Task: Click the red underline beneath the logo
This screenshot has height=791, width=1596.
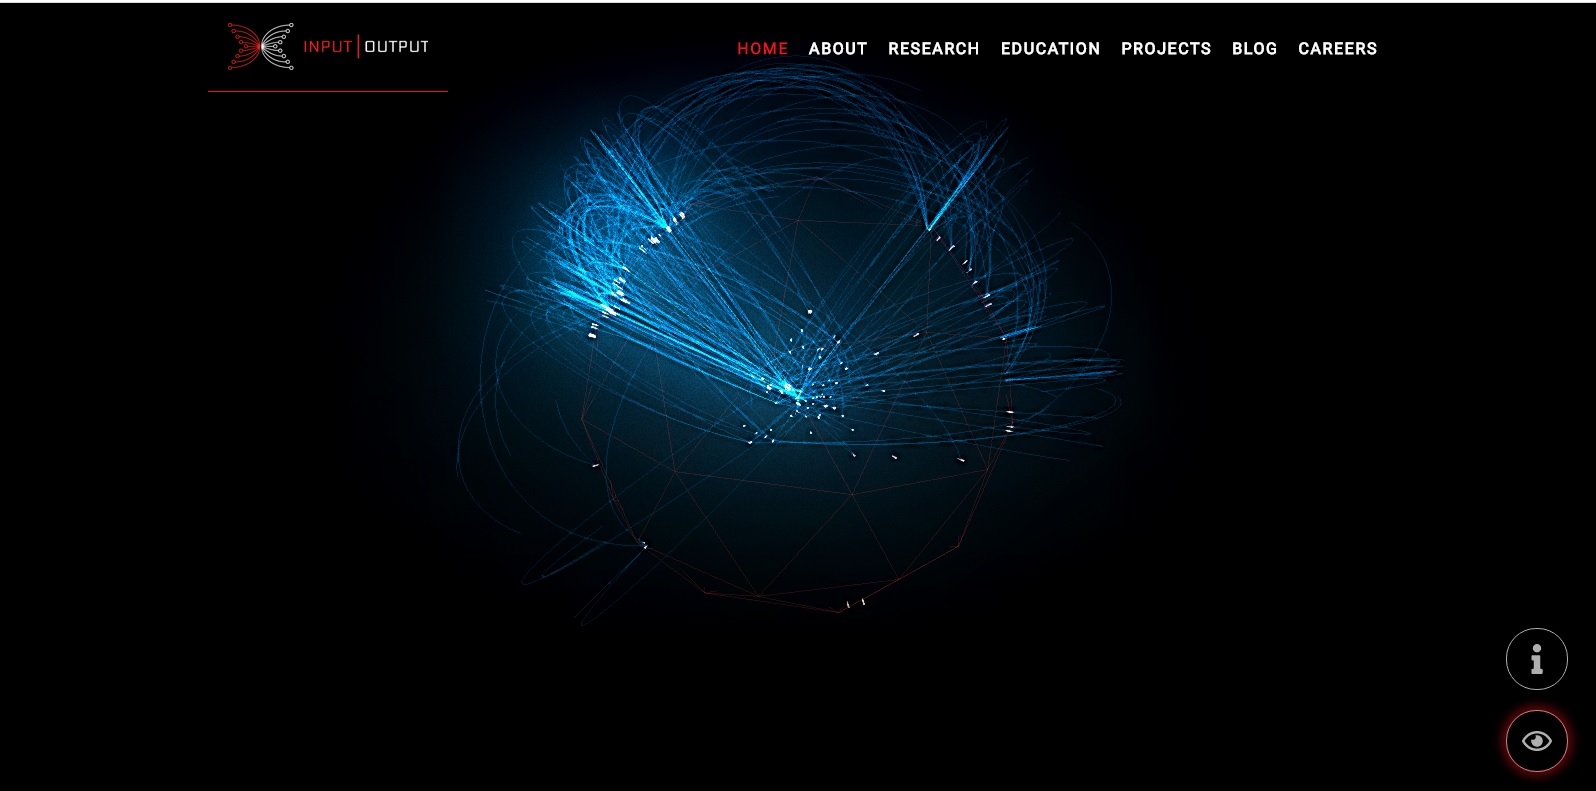Action: pos(327,91)
